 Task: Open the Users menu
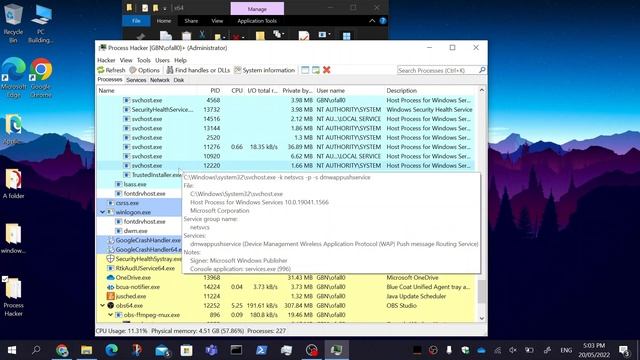162,60
